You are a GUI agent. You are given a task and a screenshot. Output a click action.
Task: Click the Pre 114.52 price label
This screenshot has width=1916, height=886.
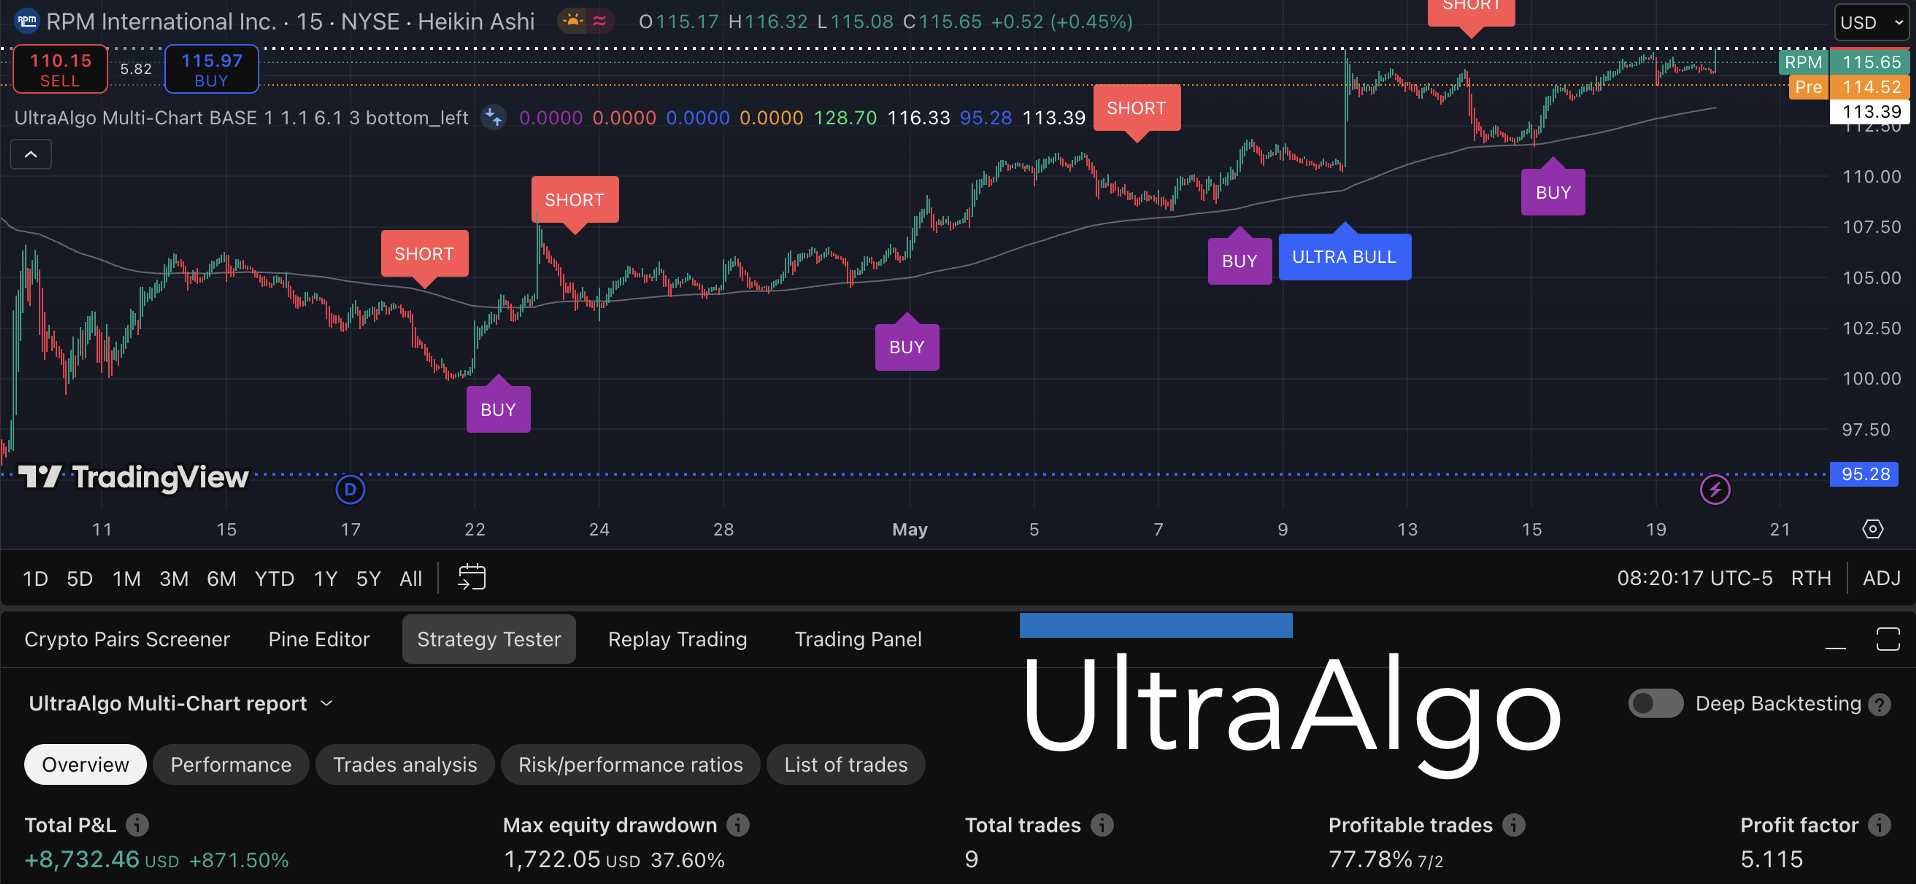coord(1849,87)
